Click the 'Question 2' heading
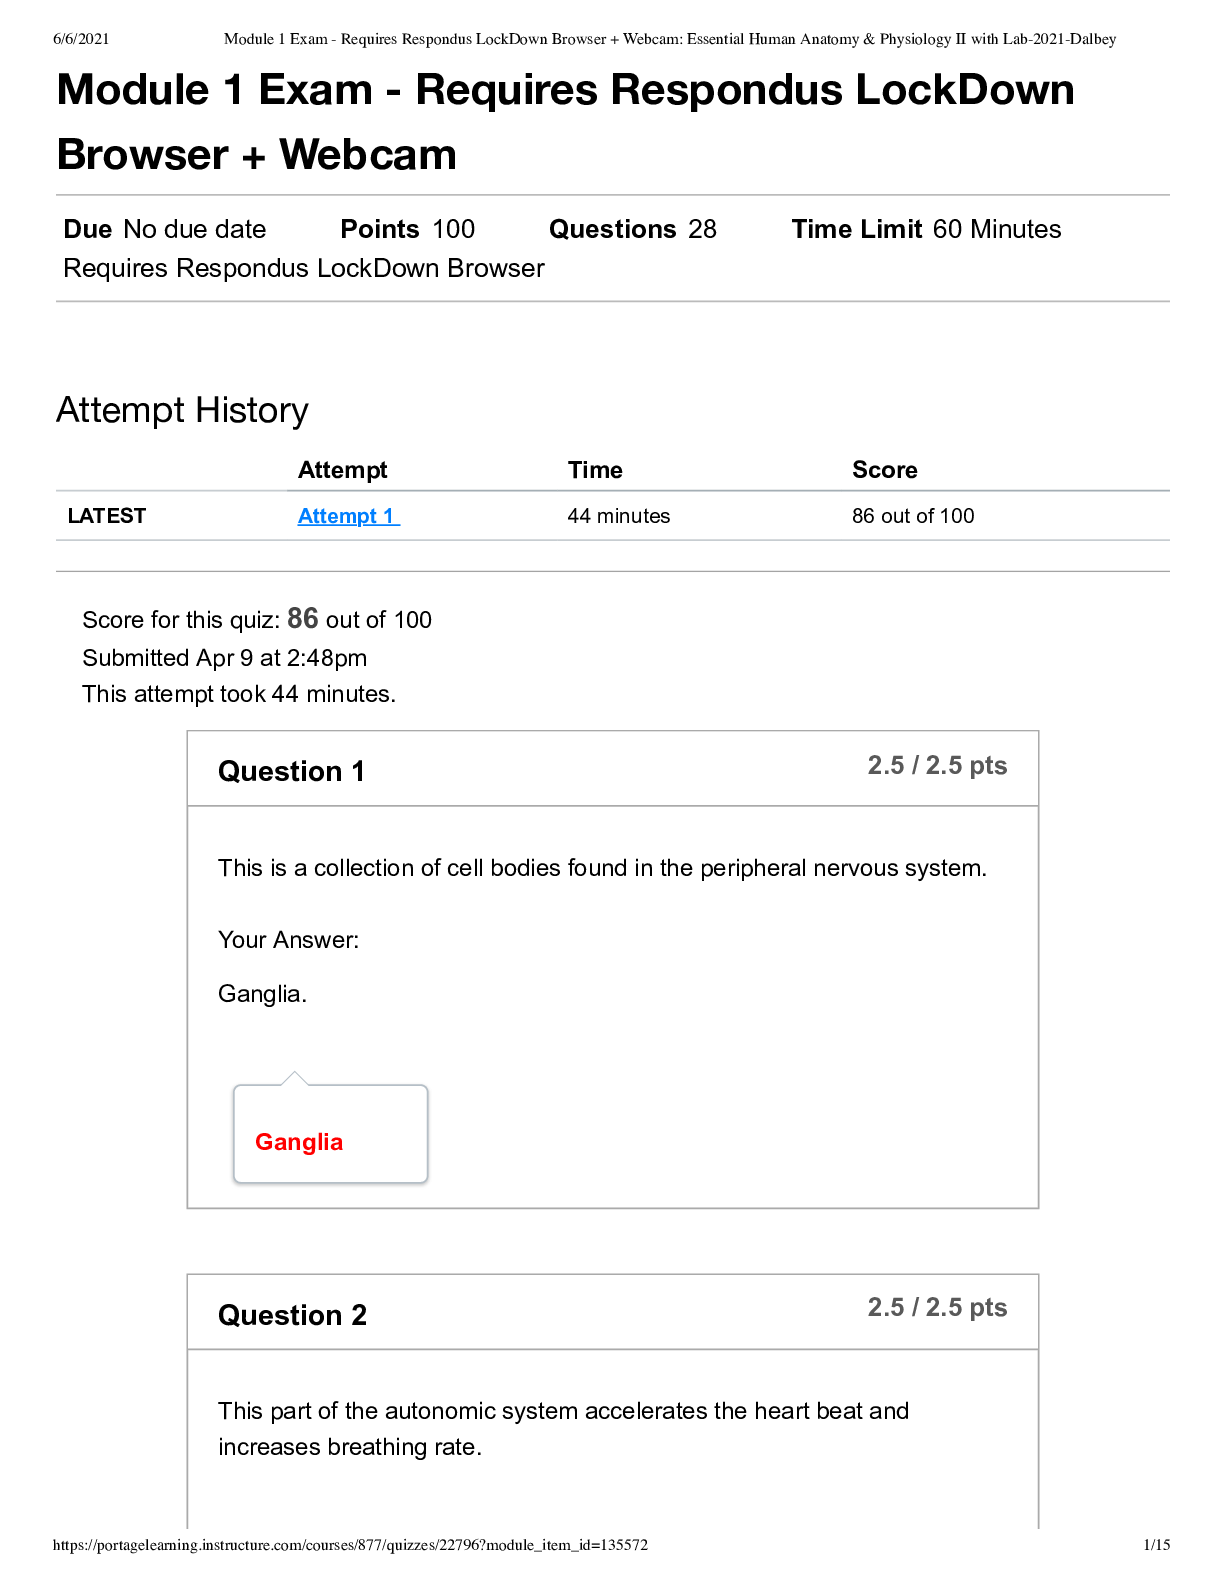 coord(292,1315)
